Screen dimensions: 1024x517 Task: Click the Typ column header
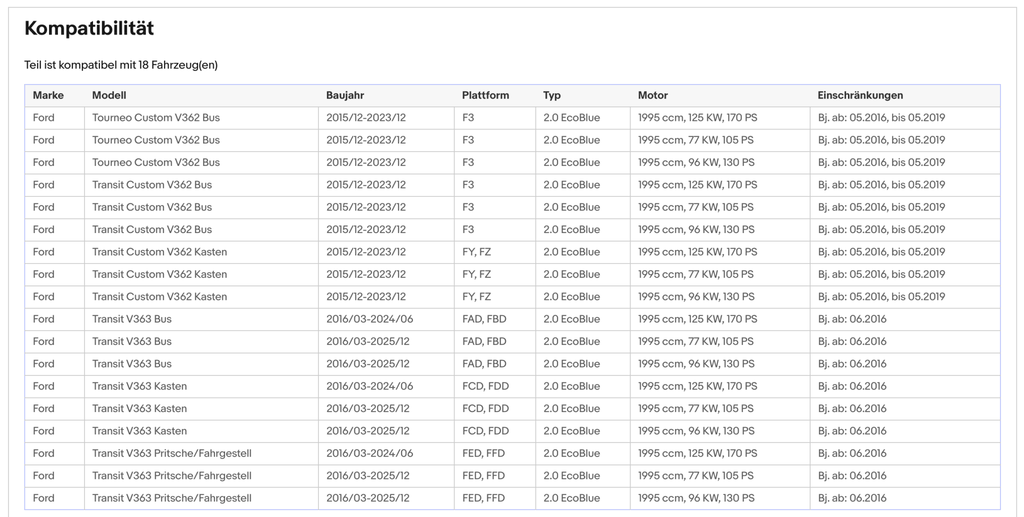click(552, 95)
